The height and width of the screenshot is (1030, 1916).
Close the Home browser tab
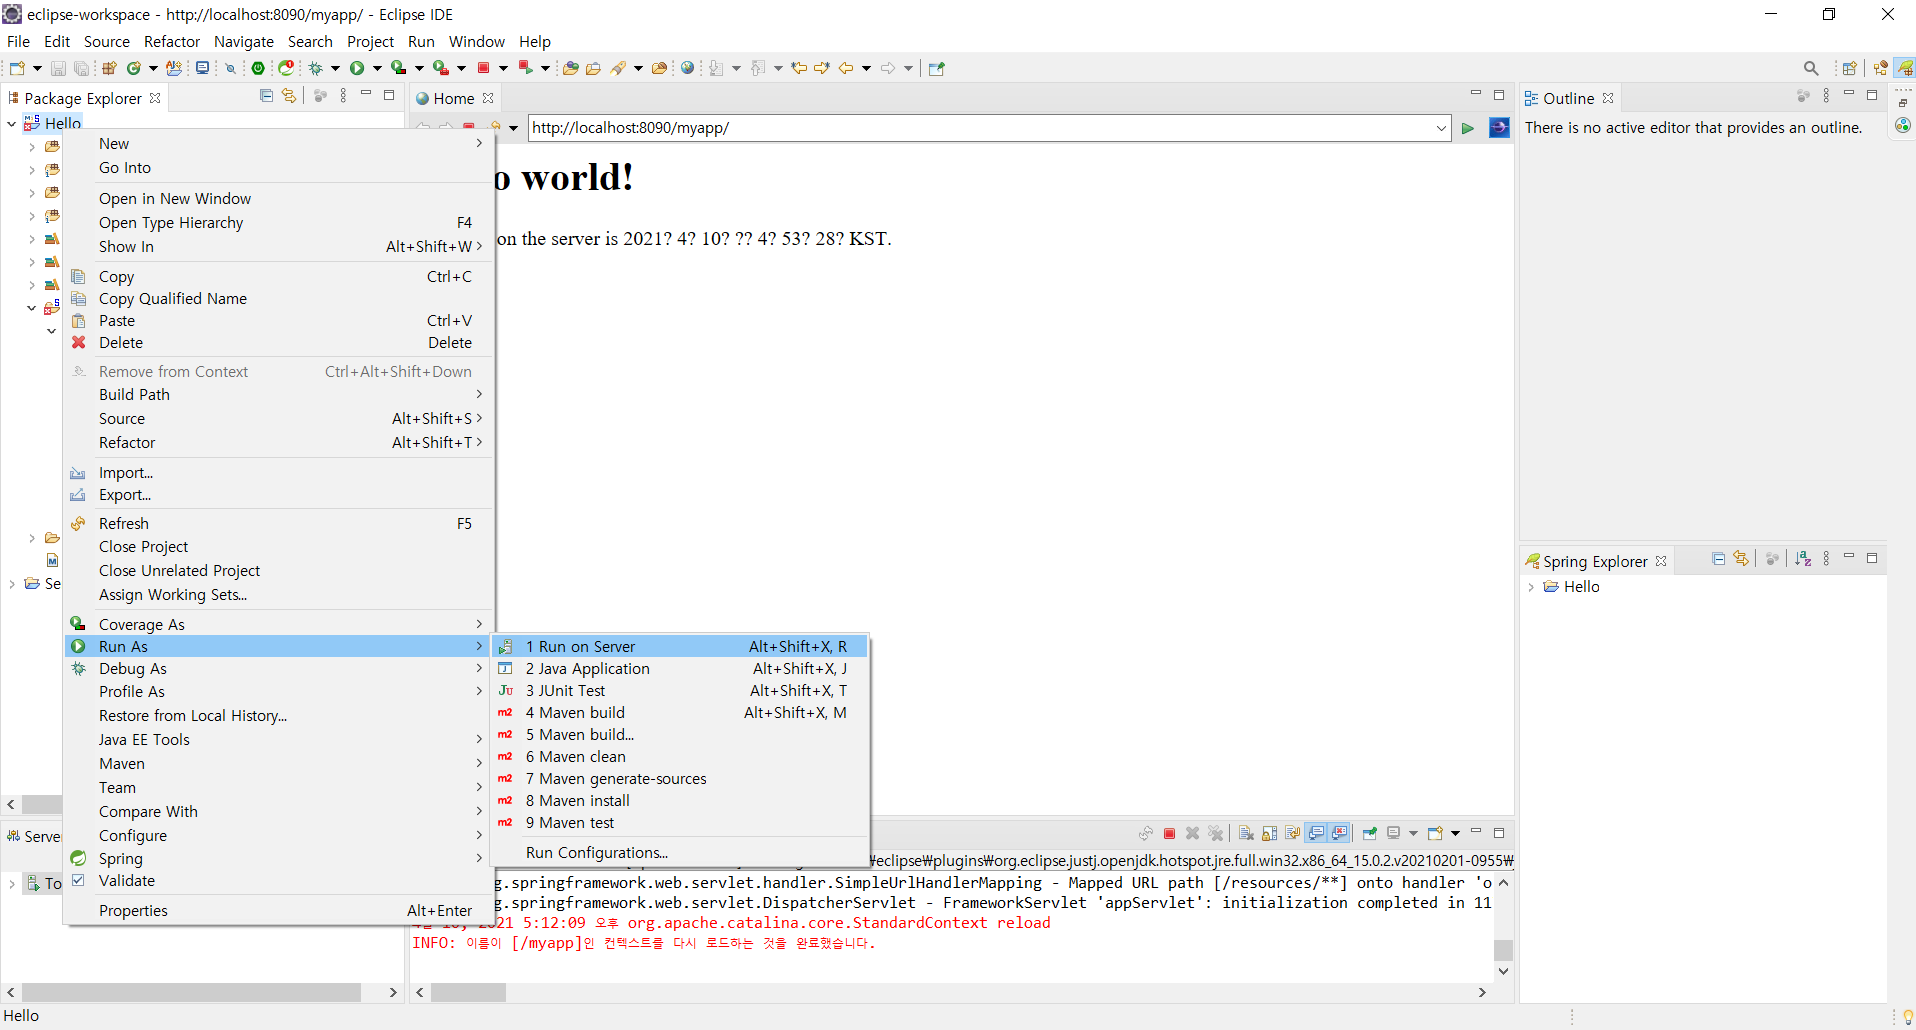pyautogui.click(x=488, y=98)
